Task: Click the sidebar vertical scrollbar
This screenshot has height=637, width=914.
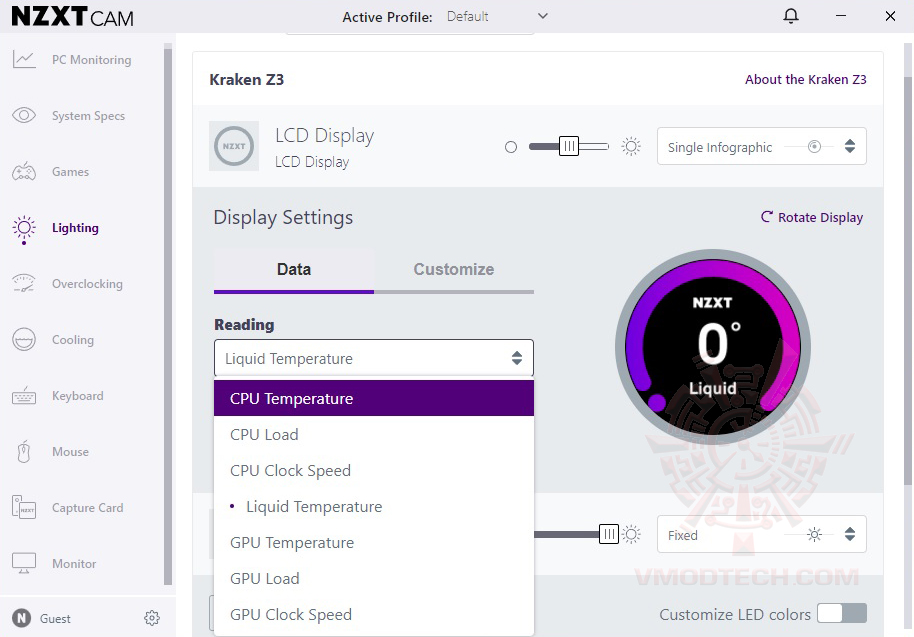Action: (x=168, y=315)
